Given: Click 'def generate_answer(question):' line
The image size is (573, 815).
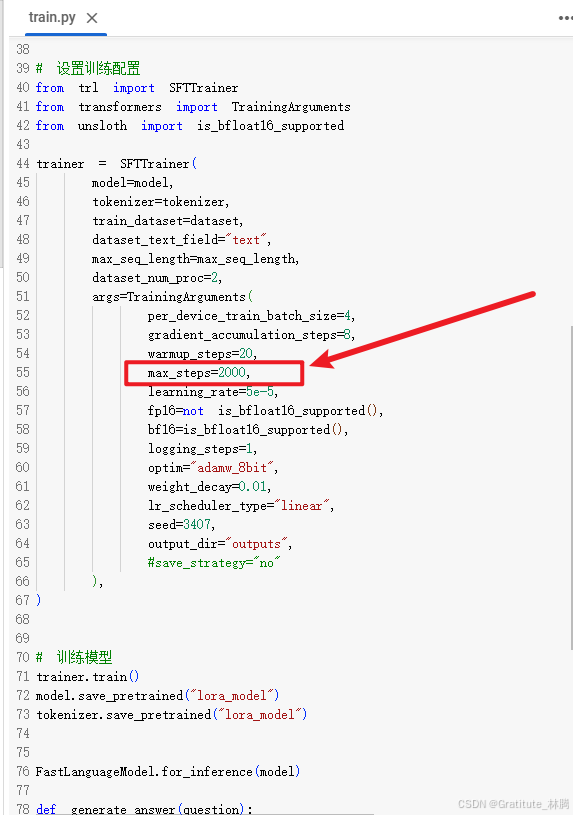Looking at the screenshot, I should (144, 809).
